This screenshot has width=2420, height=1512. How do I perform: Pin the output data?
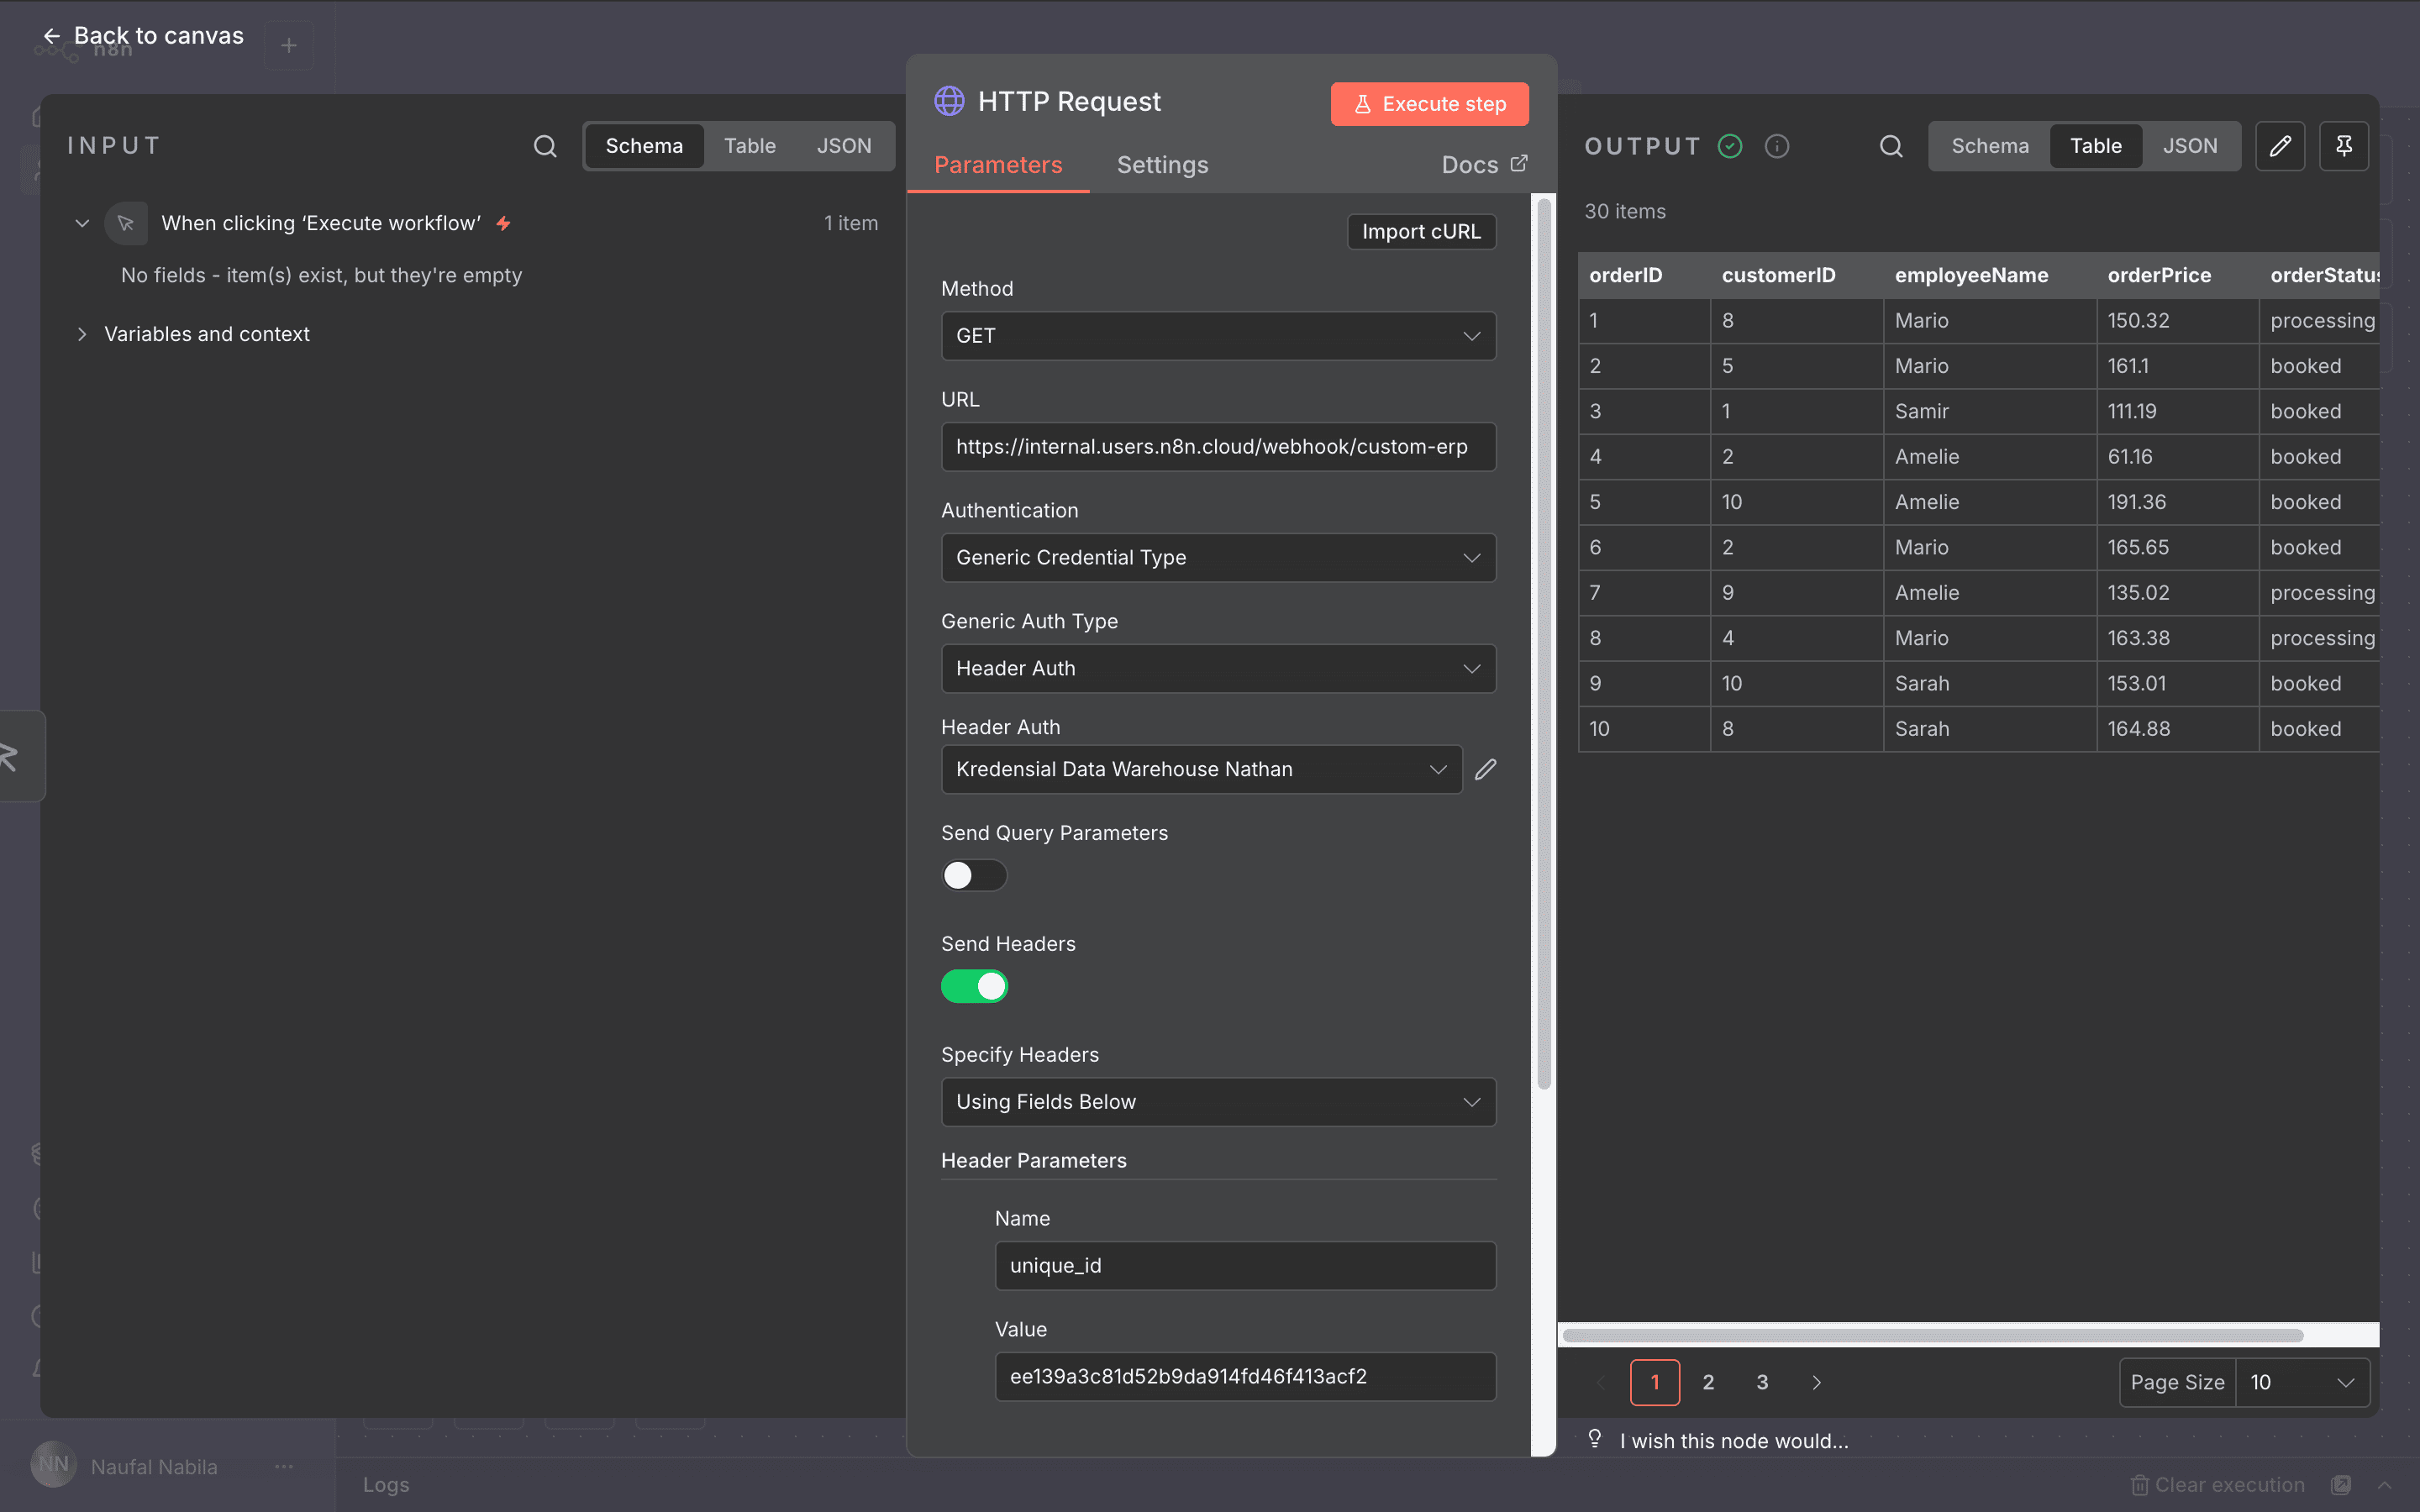(x=2344, y=146)
